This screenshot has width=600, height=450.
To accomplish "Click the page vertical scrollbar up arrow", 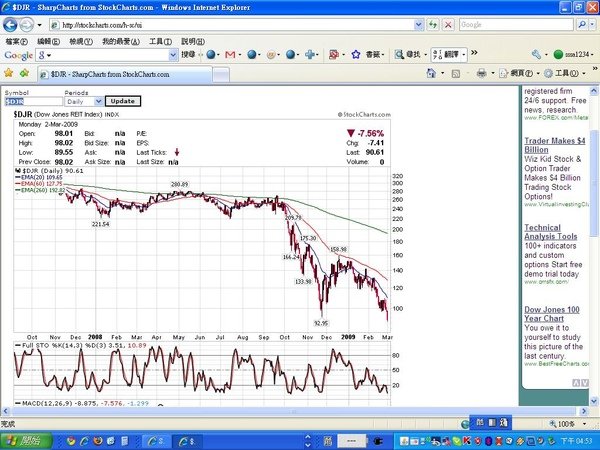I will (x=594, y=91).
